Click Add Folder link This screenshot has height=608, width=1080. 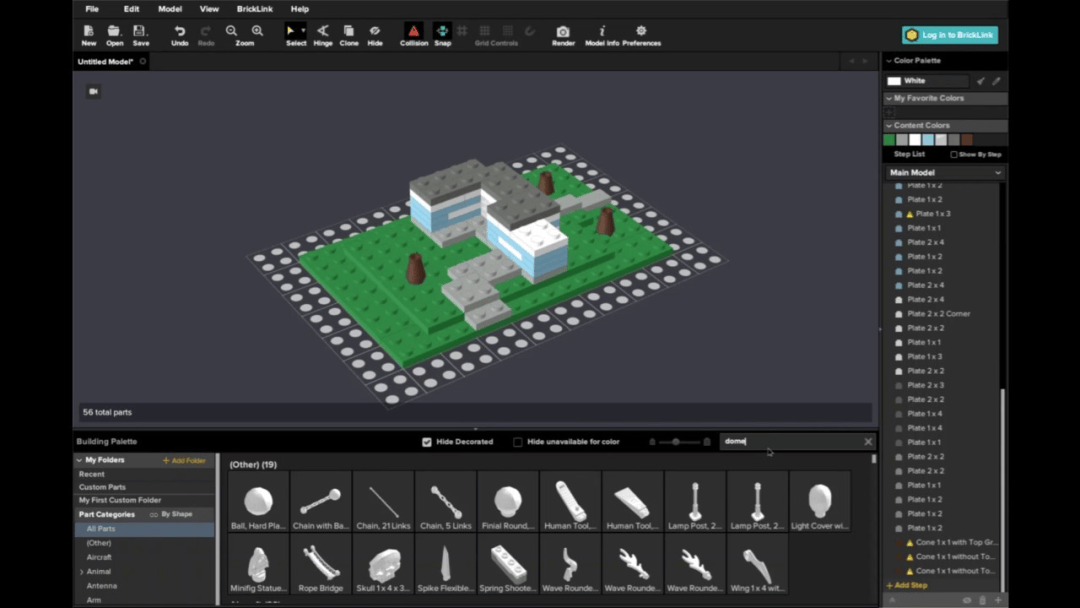[184, 460]
